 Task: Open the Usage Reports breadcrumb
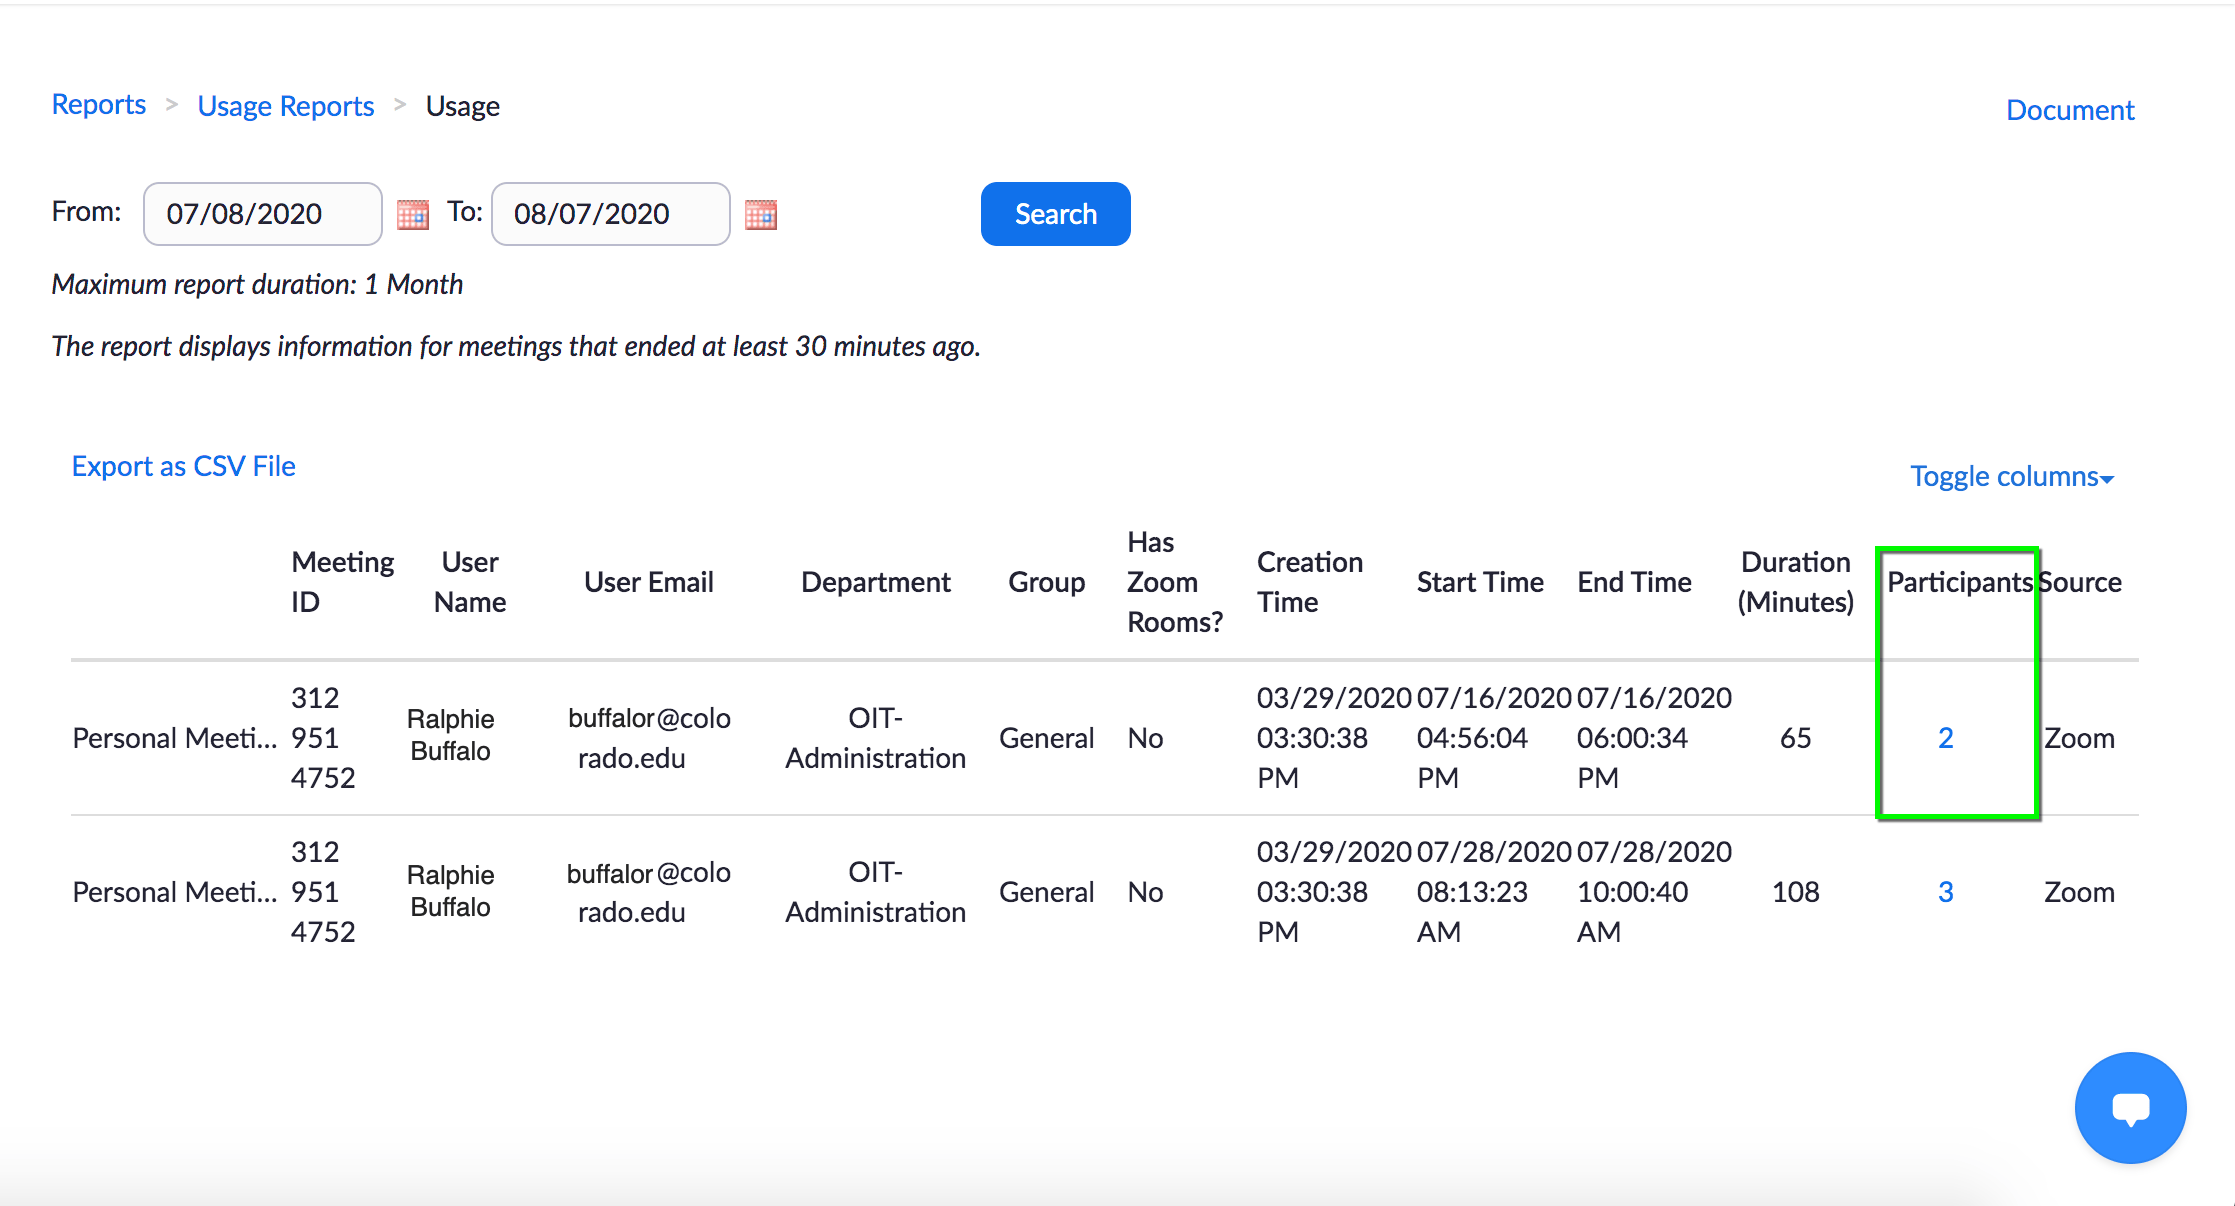285,106
